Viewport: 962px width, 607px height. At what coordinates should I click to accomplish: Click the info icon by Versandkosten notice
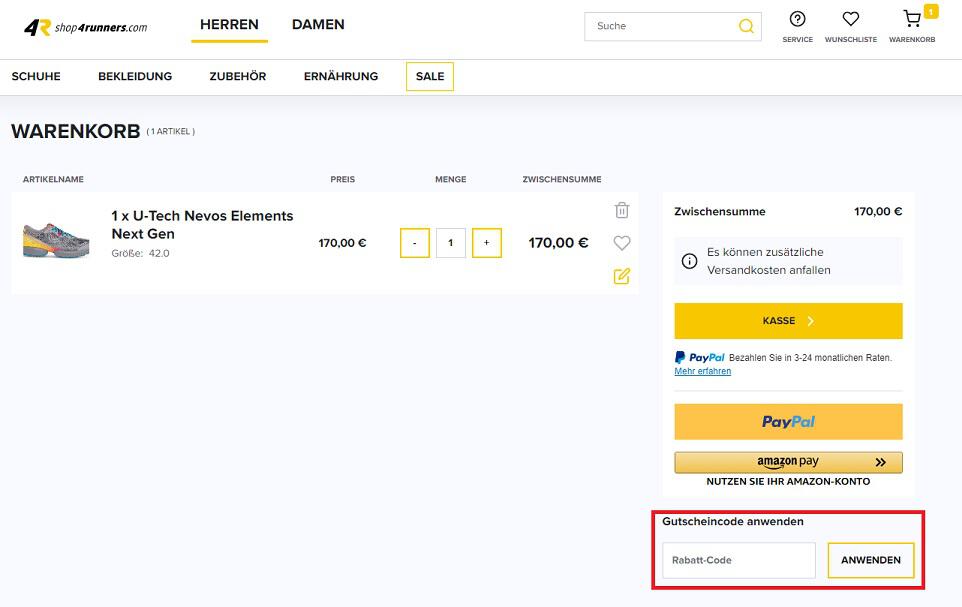[x=689, y=261]
